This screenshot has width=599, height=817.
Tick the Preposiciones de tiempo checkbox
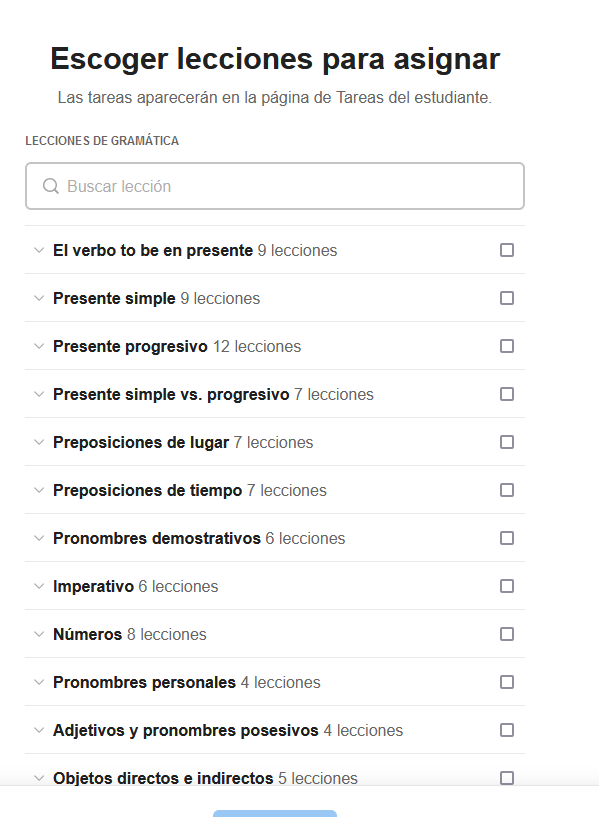[x=507, y=490]
